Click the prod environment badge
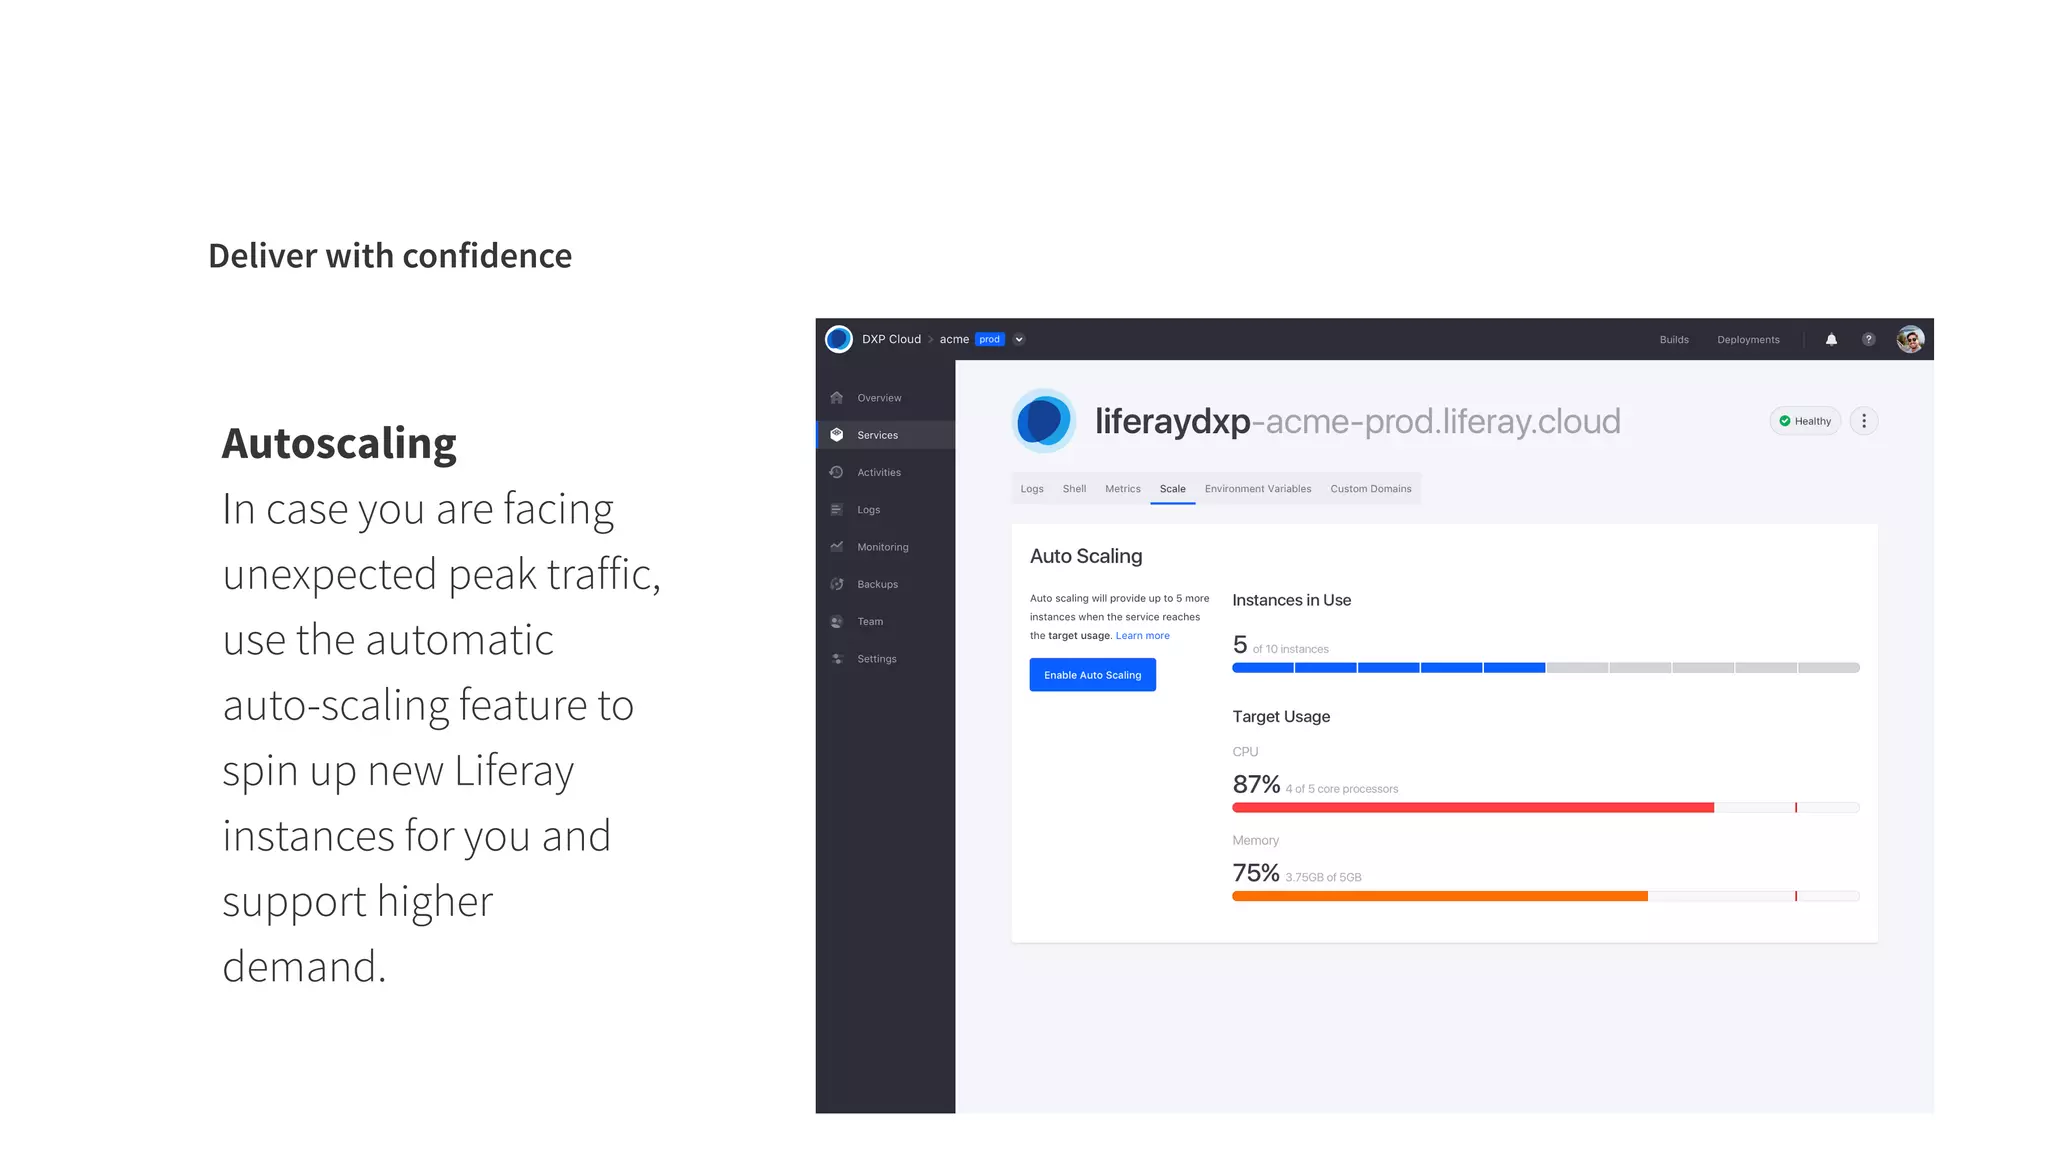This screenshot has height=1152, width=2048. tap(989, 339)
